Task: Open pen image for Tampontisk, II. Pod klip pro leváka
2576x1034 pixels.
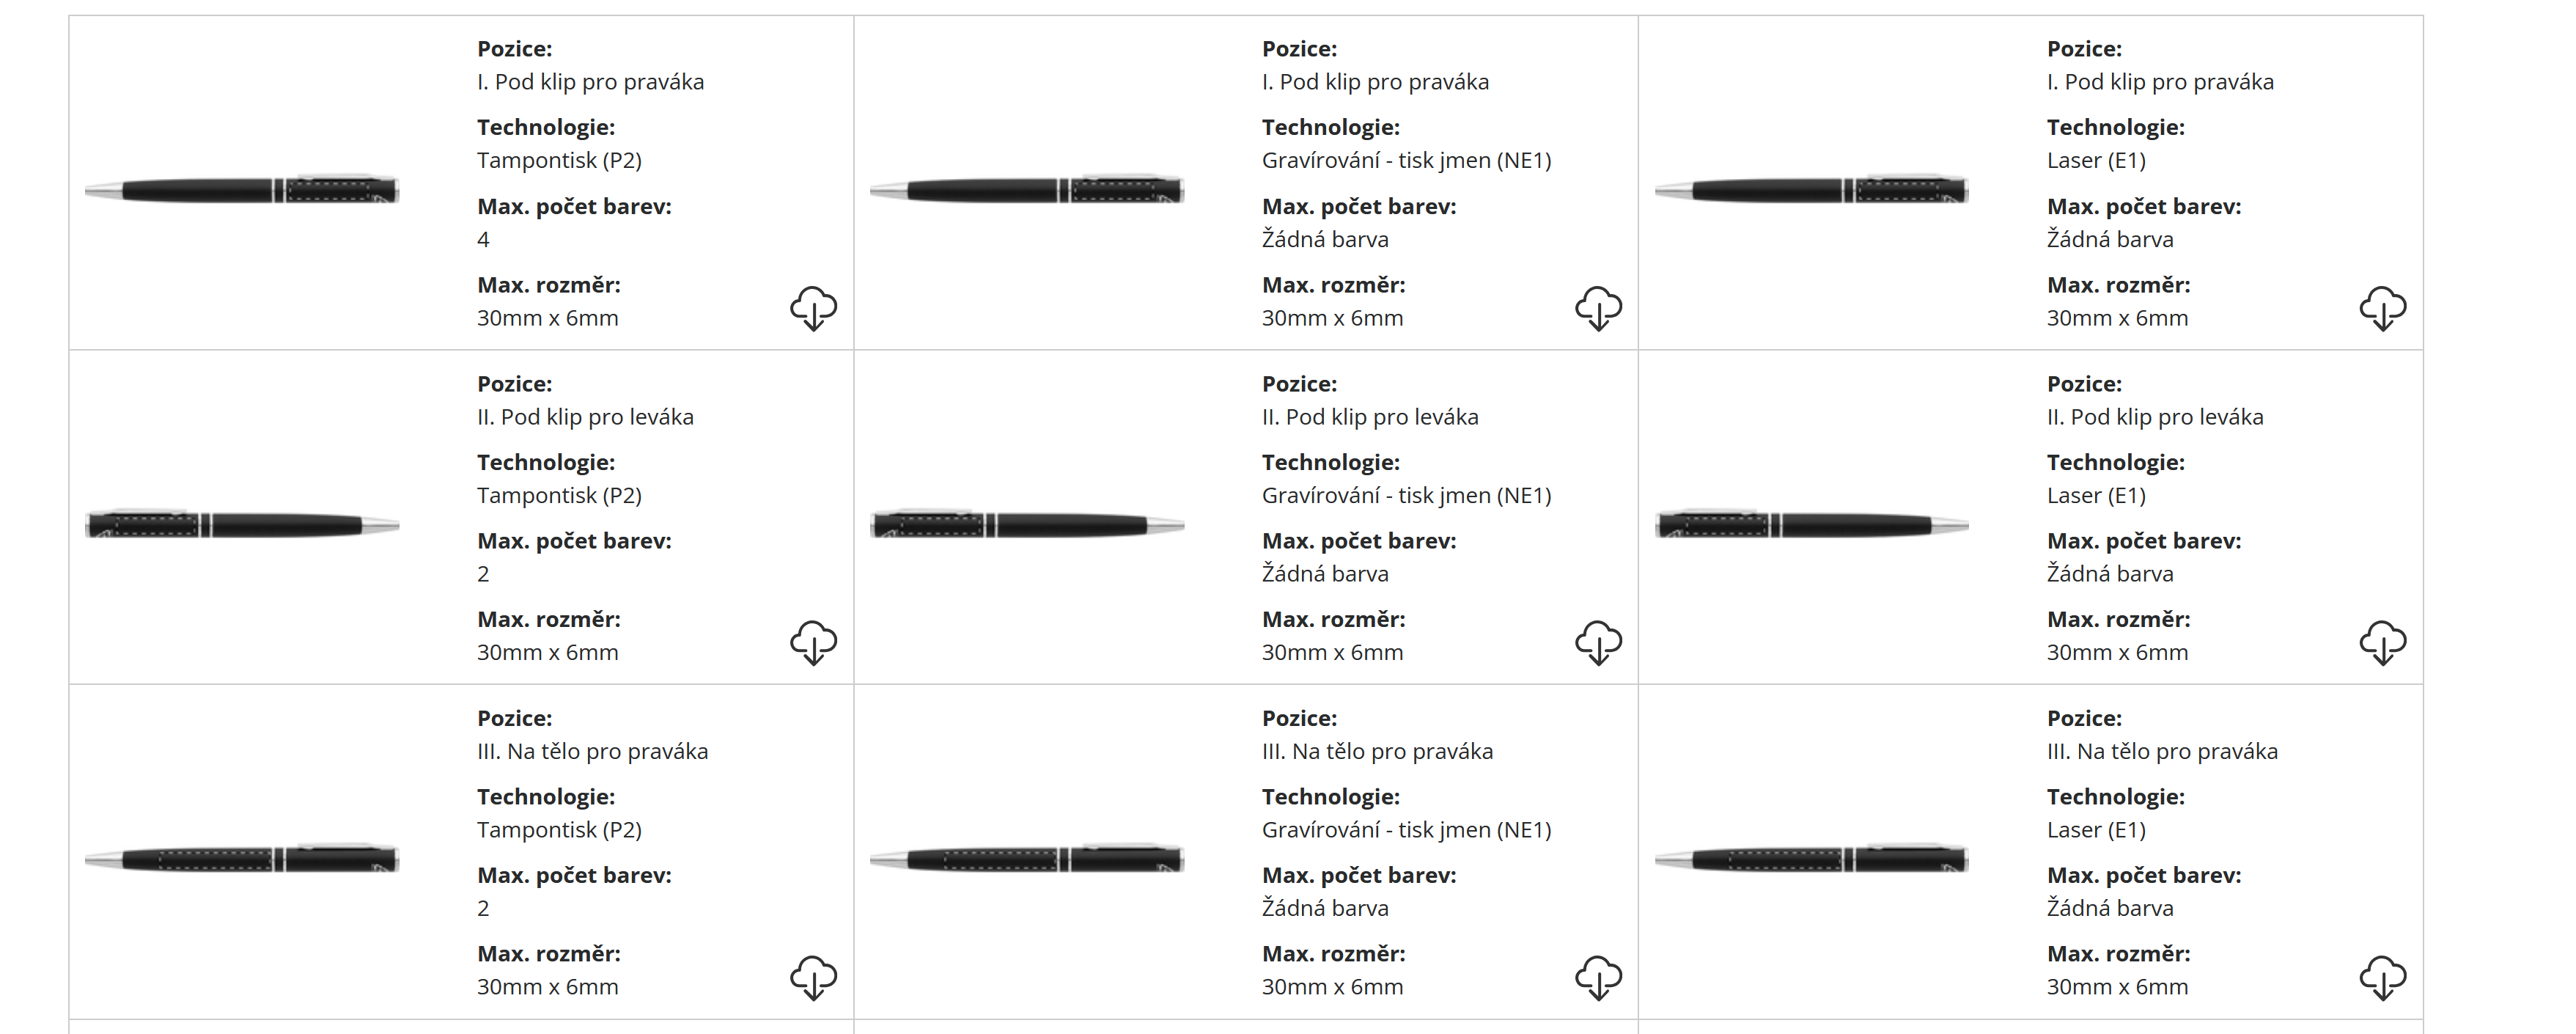Action: [x=242, y=524]
